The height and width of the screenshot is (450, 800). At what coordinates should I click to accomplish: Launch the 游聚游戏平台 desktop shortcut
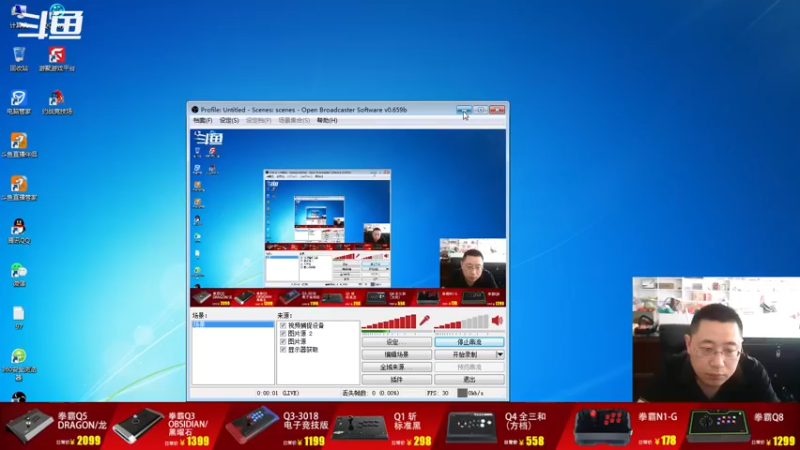tap(57, 59)
